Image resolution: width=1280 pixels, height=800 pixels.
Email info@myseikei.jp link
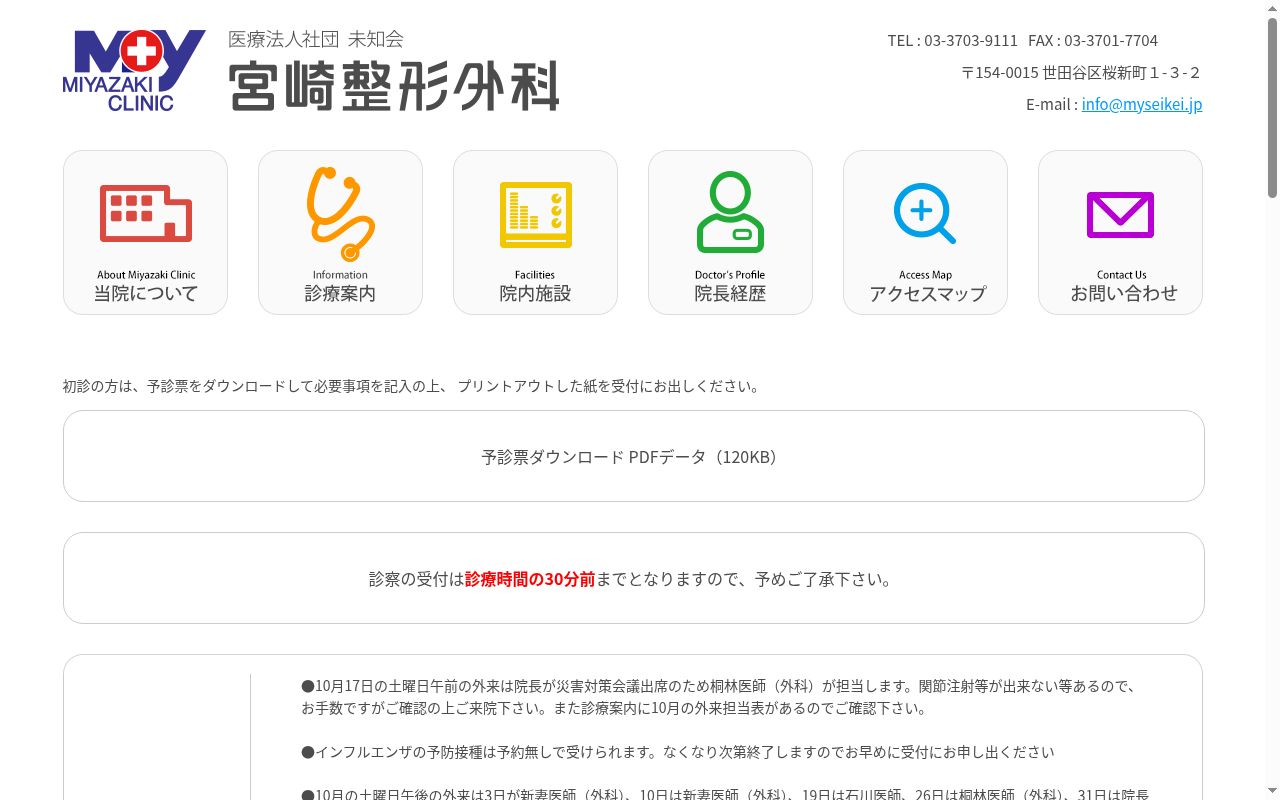[x=1142, y=104]
